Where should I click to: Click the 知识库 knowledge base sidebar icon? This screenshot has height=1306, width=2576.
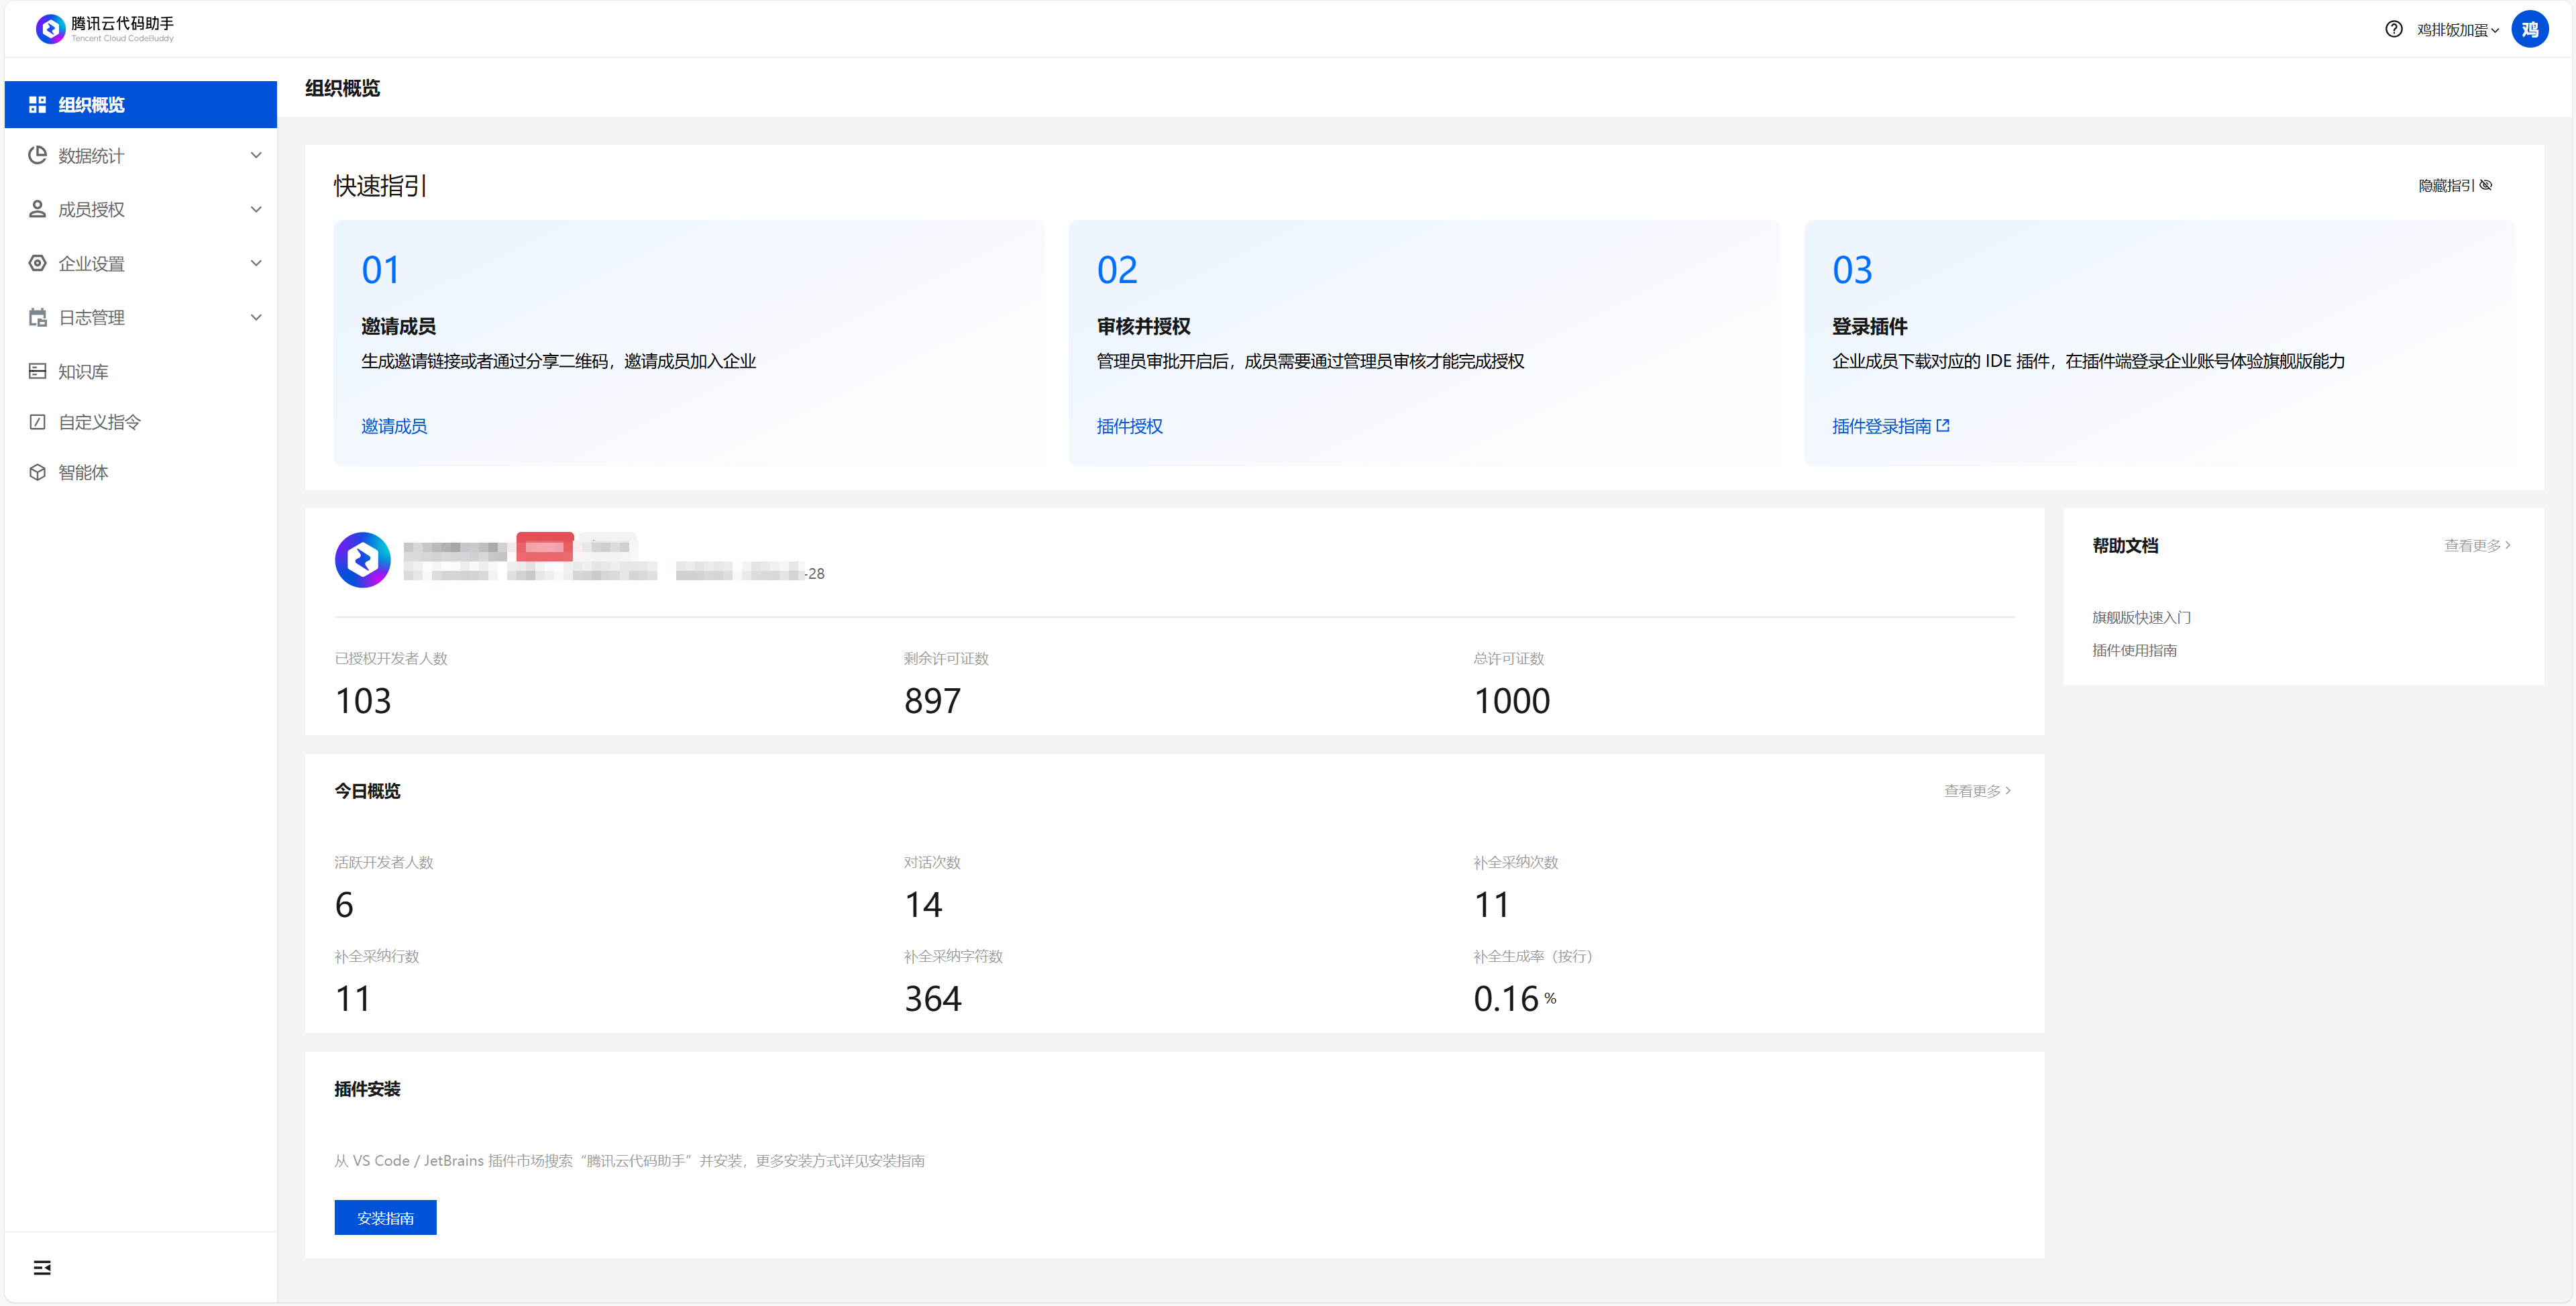38,371
